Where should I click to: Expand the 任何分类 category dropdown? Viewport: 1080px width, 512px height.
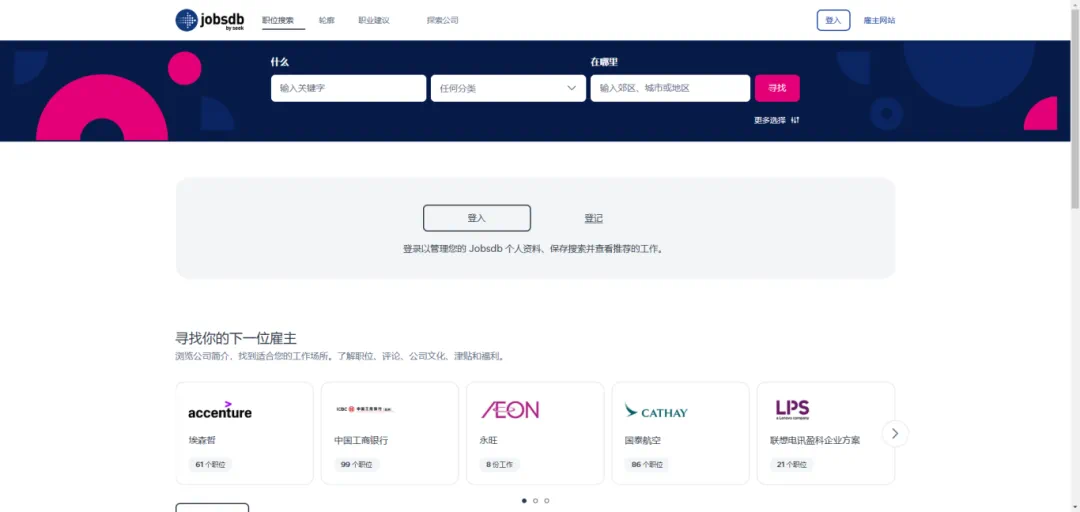(508, 88)
